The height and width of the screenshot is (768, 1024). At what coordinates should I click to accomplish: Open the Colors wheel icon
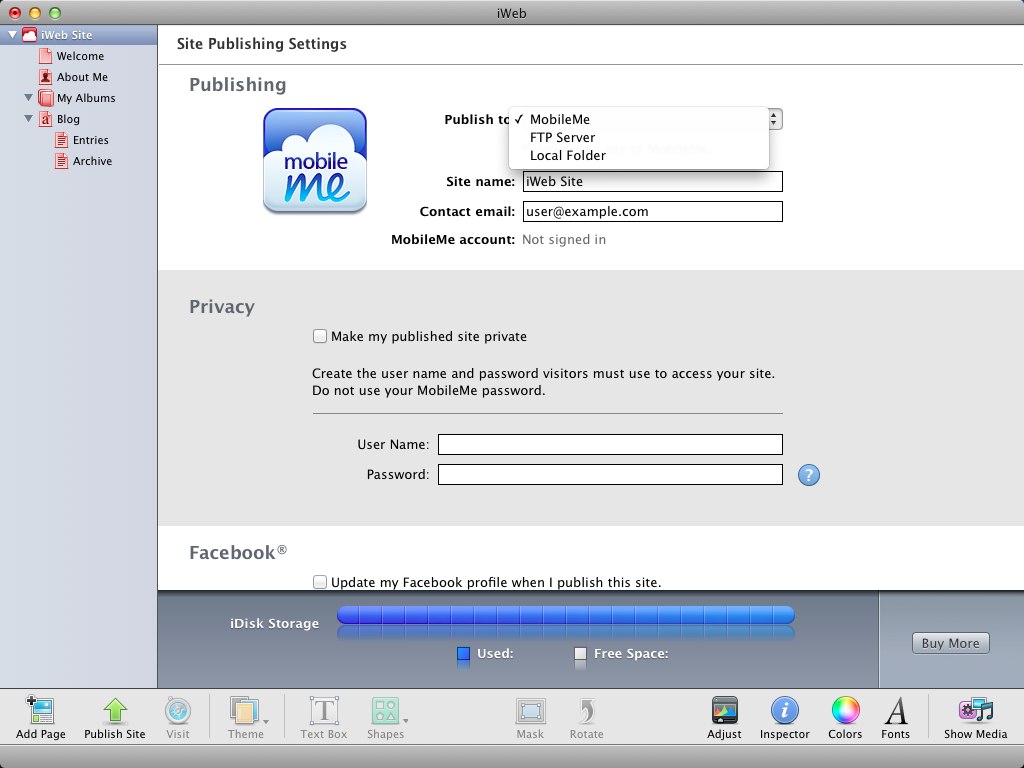pos(845,710)
